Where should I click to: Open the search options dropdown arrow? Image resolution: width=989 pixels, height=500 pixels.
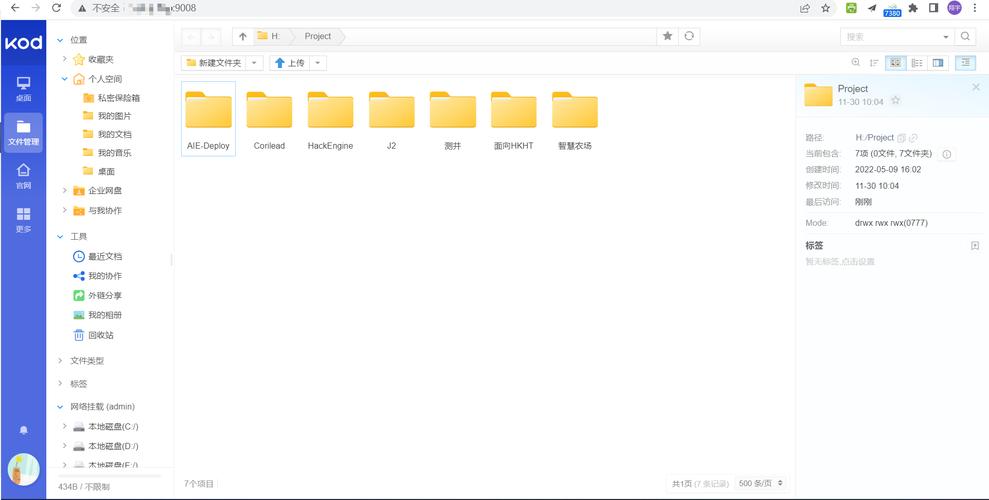coord(945,37)
